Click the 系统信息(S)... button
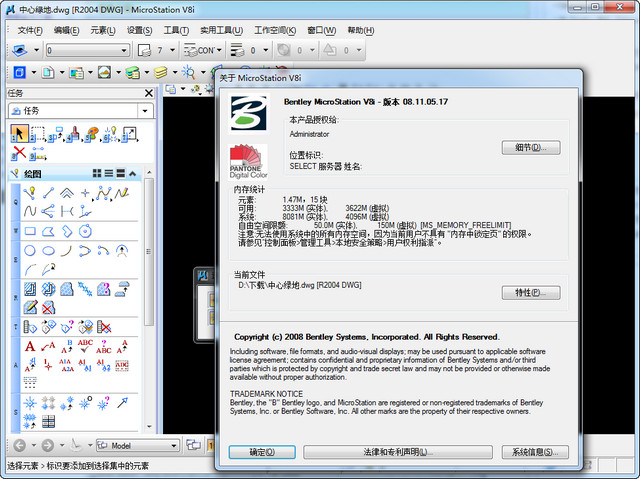This screenshot has width=640, height=479. 535,452
